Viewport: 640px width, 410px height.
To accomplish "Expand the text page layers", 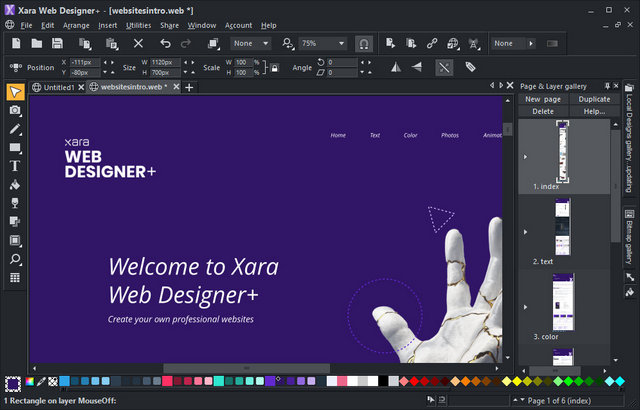I will [524, 232].
